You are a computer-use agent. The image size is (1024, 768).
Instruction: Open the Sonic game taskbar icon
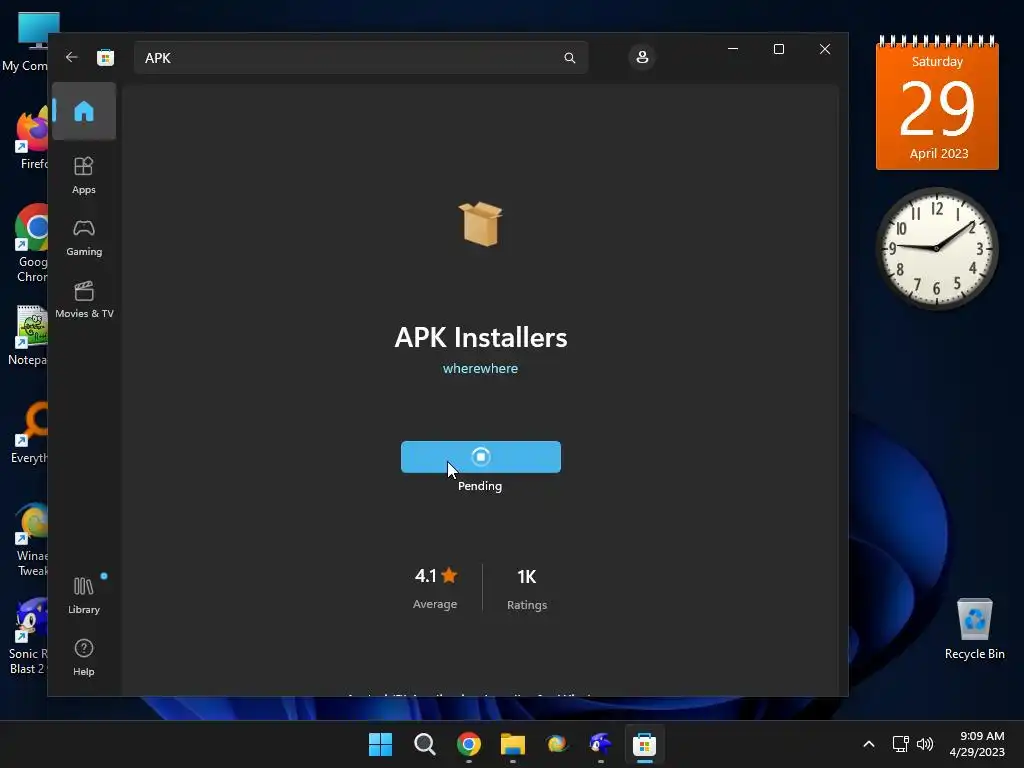[x=600, y=744]
